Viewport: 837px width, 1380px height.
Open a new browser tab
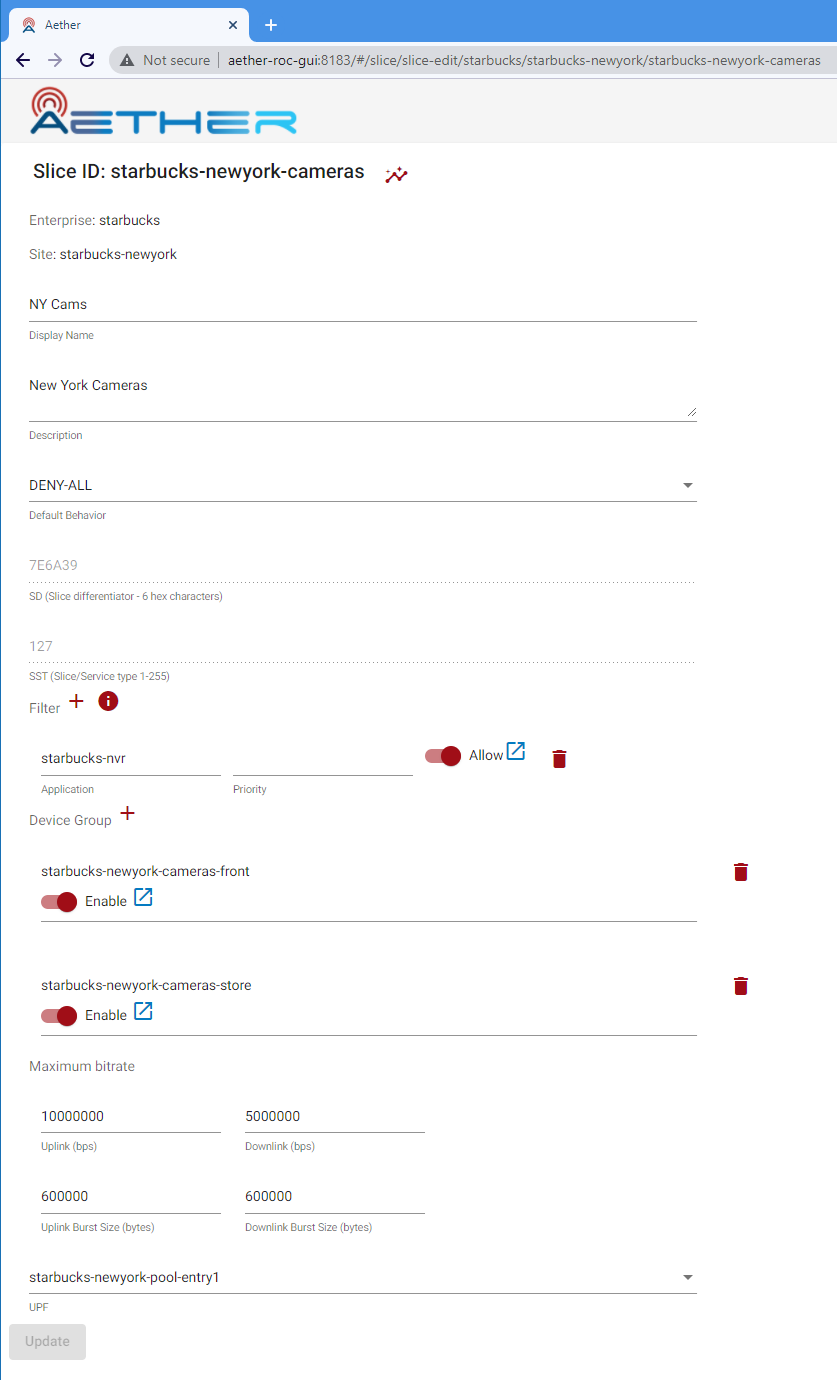pyautogui.click(x=270, y=25)
